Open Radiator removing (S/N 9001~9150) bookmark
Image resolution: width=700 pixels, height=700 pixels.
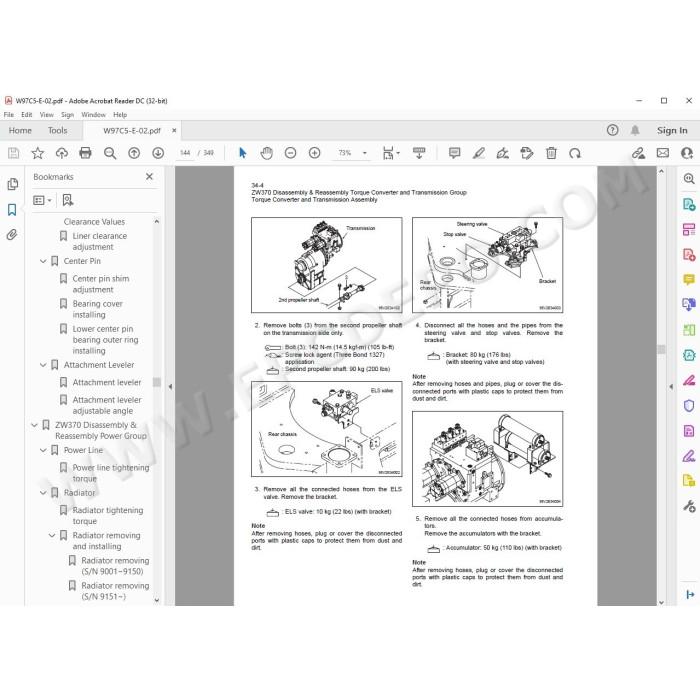pos(115,566)
